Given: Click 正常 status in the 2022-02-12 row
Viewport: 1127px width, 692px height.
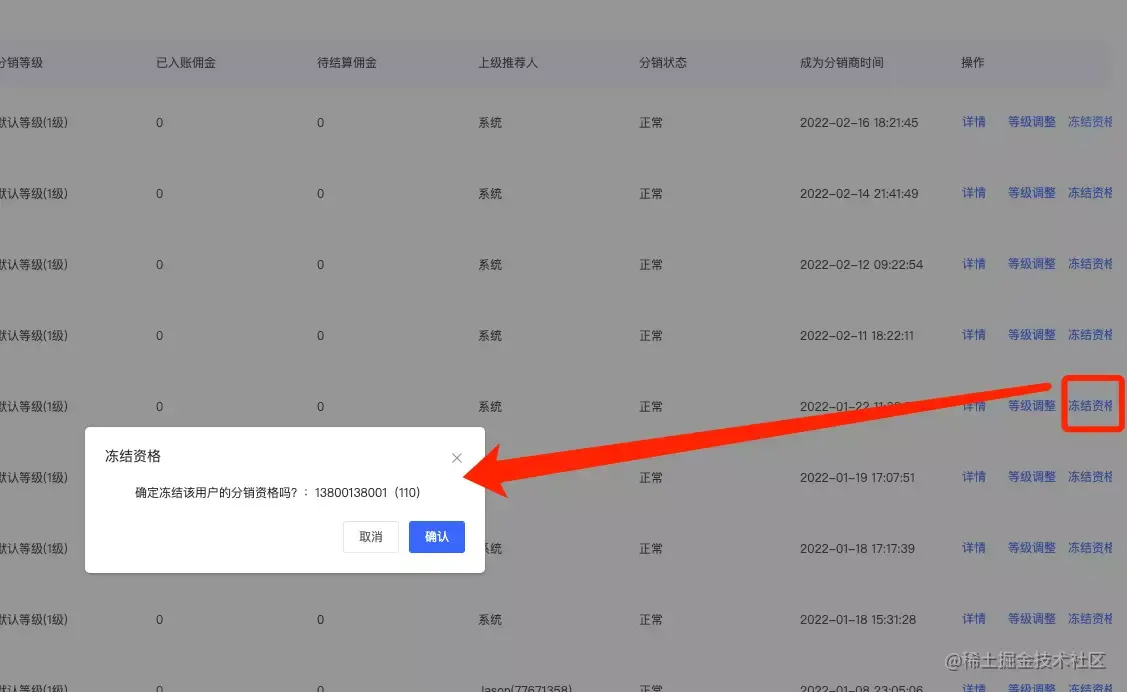Looking at the screenshot, I should pos(651,265).
